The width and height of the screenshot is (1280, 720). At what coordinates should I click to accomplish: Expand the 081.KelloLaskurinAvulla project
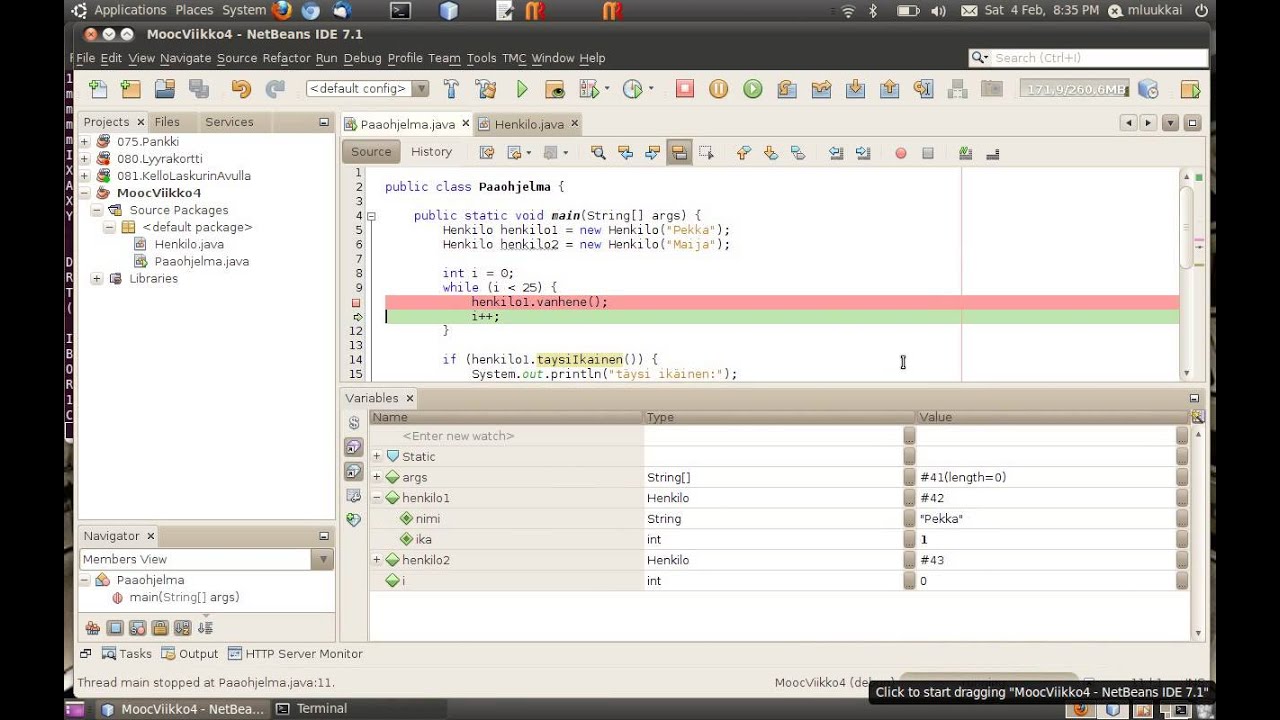(85, 176)
